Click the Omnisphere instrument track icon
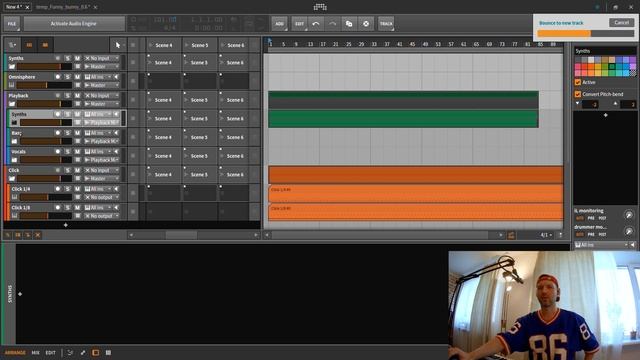This screenshot has height=360, width=640. (12, 85)
